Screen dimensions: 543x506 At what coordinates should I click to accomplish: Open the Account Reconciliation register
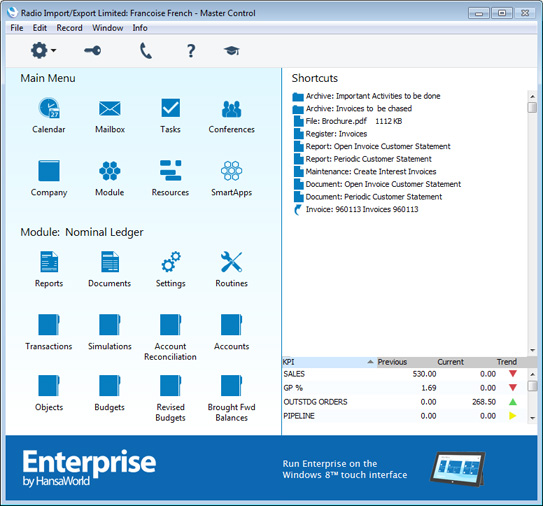coord(170,325)
